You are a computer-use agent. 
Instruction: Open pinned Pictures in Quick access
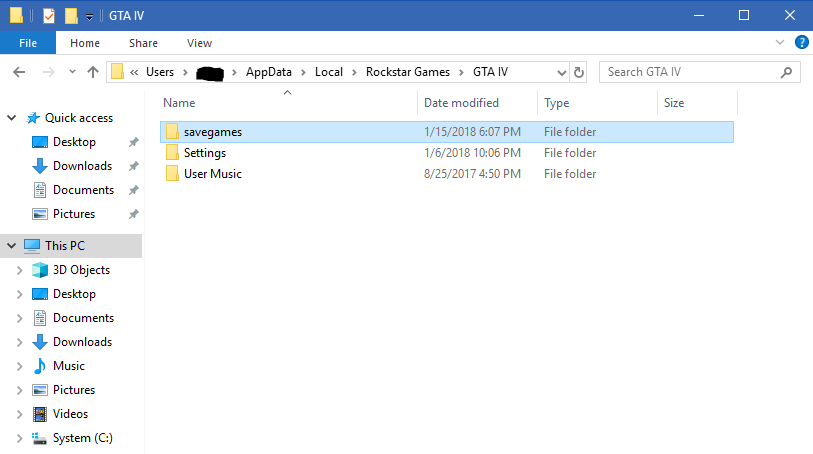point(74,214)
